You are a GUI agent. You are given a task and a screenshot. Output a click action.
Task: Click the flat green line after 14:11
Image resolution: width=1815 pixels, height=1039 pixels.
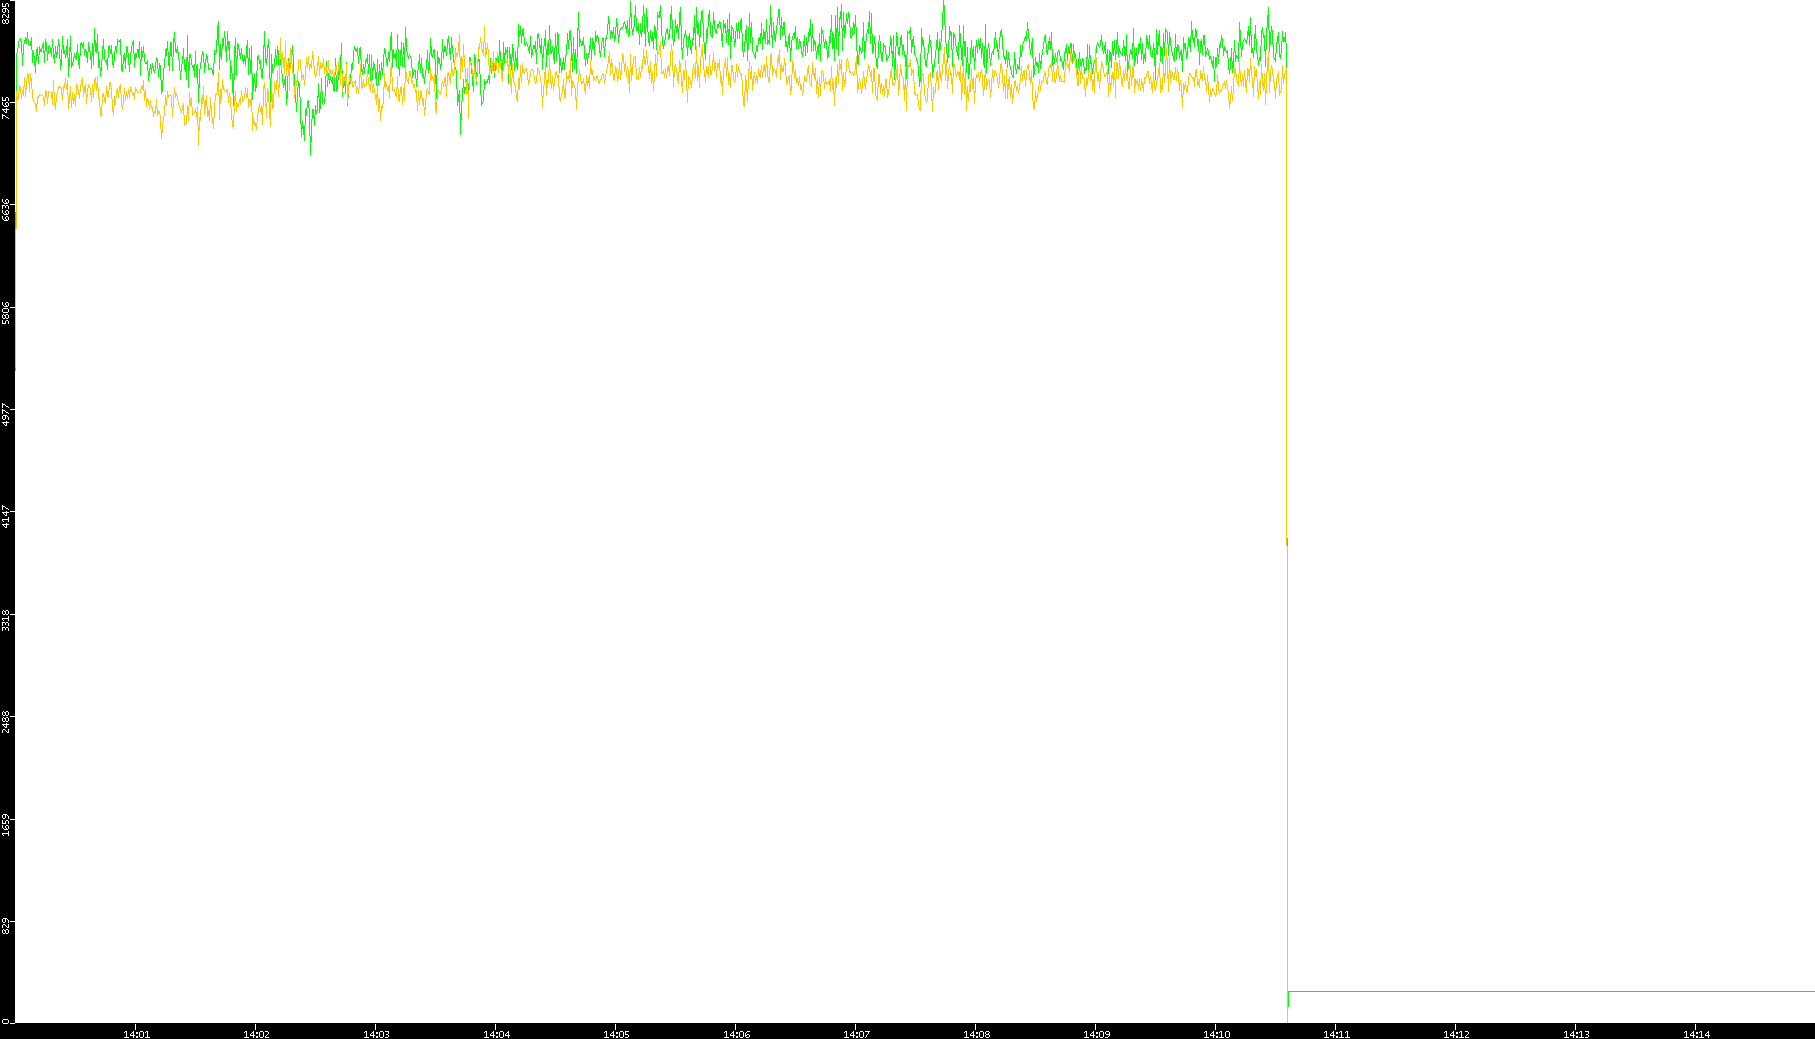[1550, 992]
